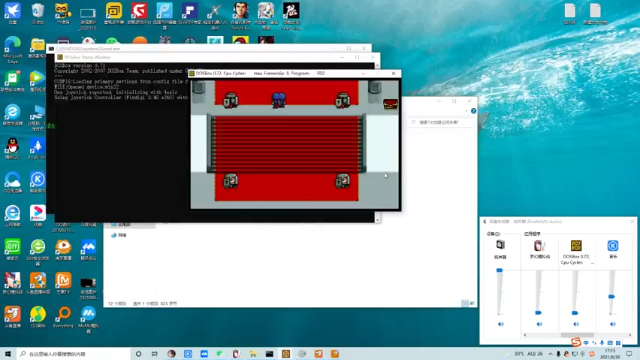Expand the File Explorer ribbon chevron
The image size is (640, 360).
[466, 111]
